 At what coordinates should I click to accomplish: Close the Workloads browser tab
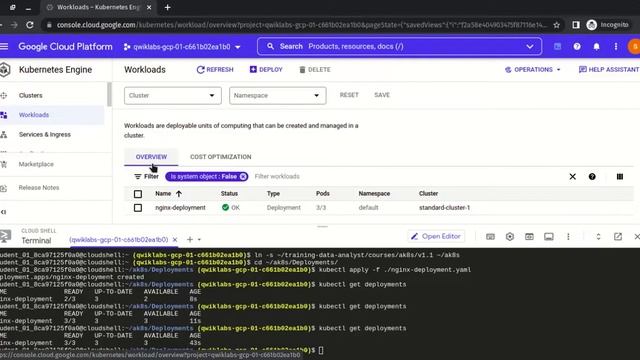(149, 7)
